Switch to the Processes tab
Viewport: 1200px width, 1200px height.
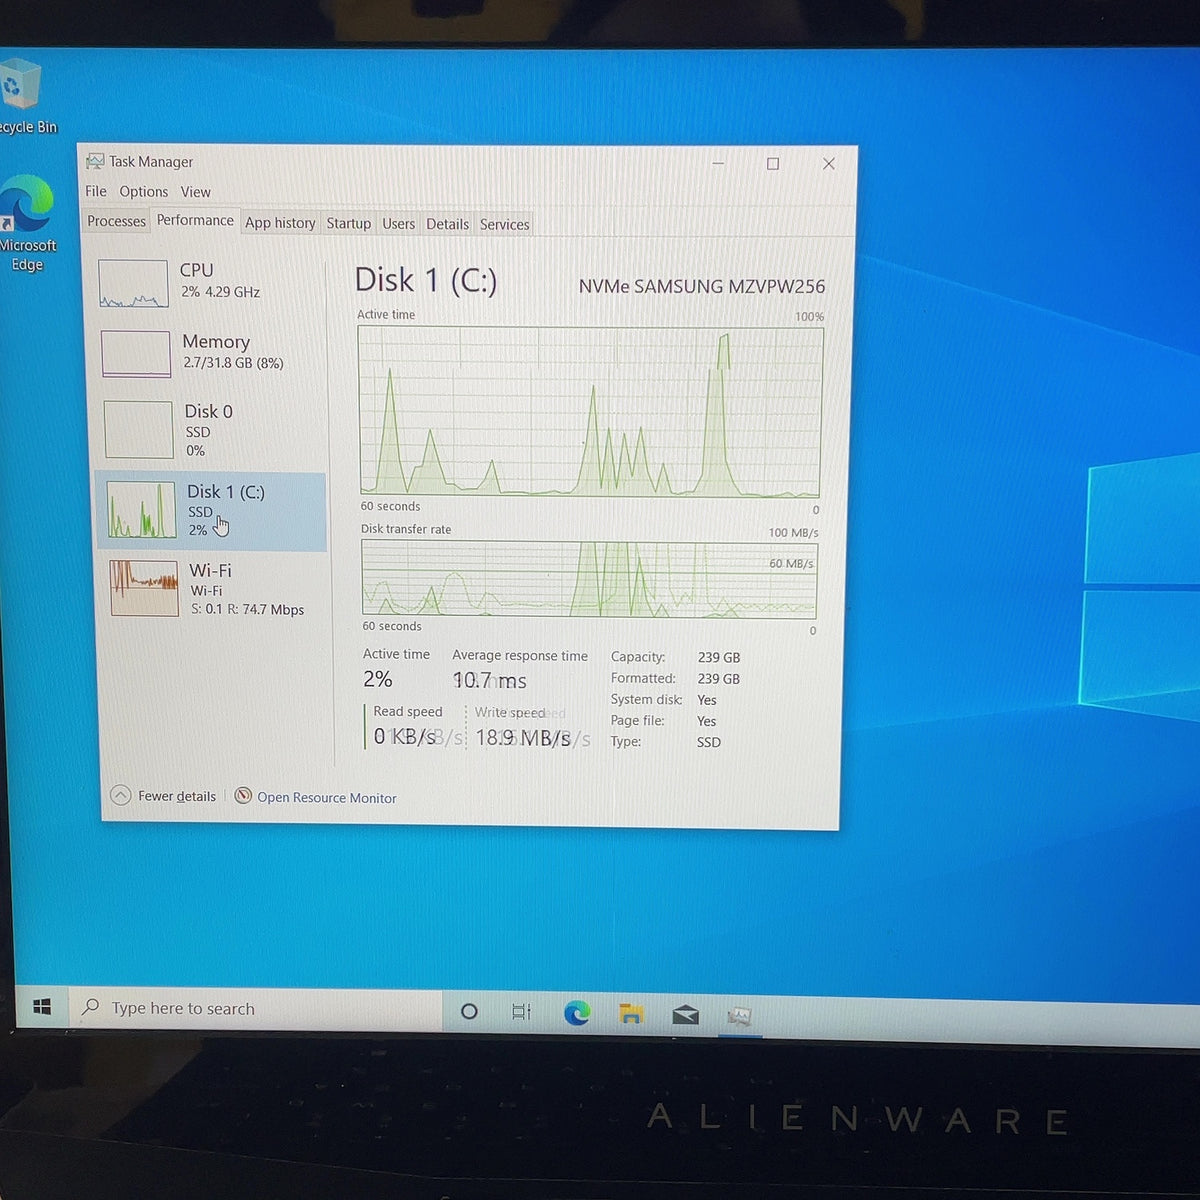(x=116, y=221)
